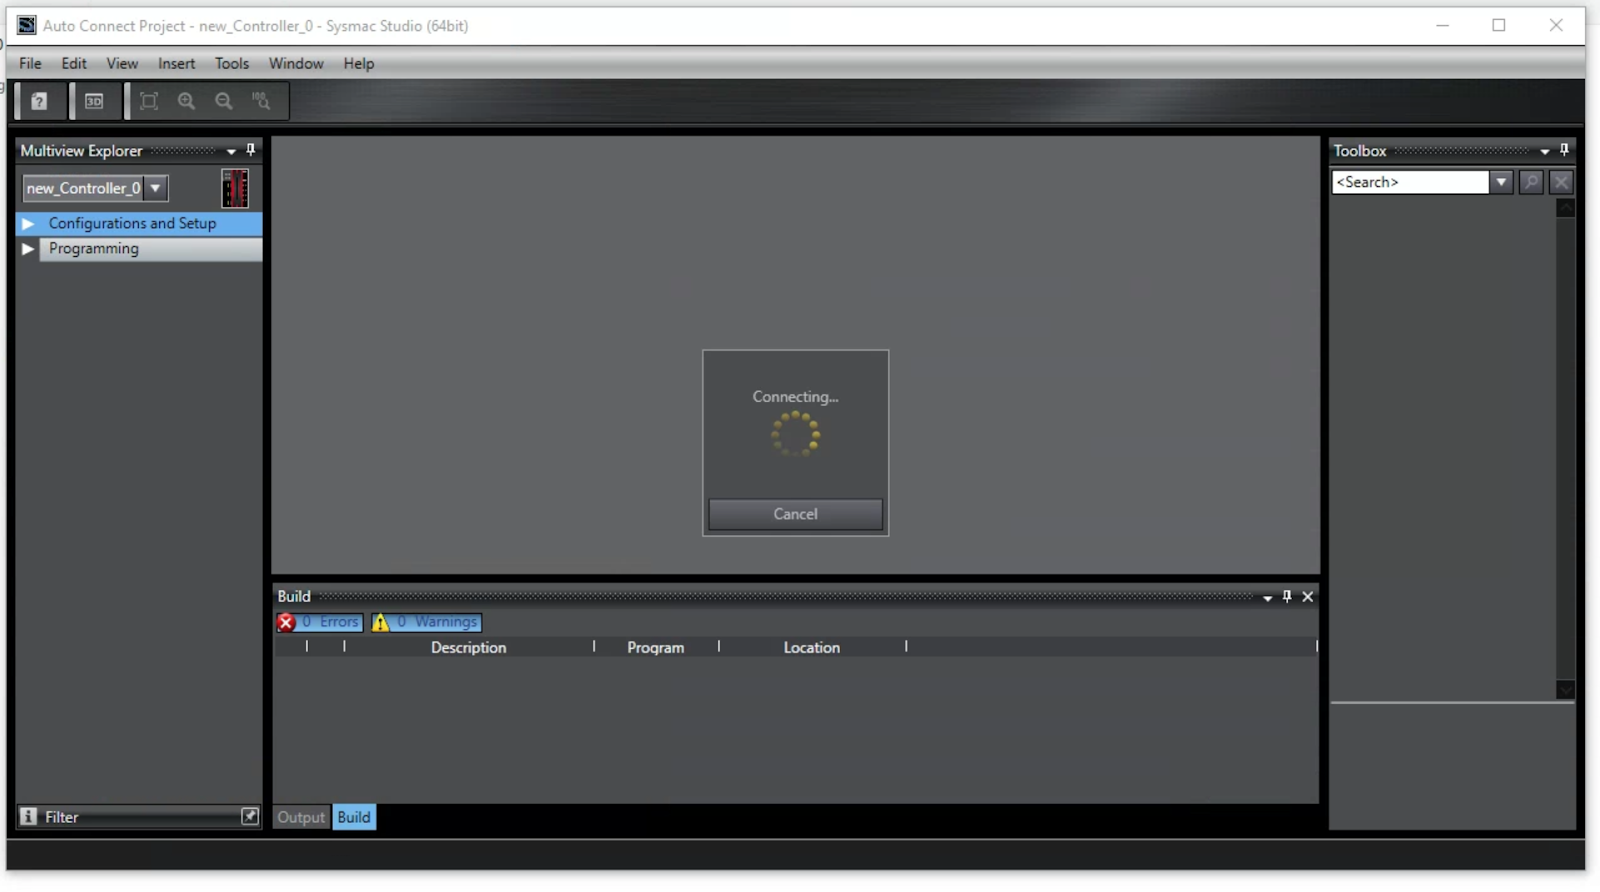
Task: Maximize the Sysmac Studio window
Action: [1499, 25]
